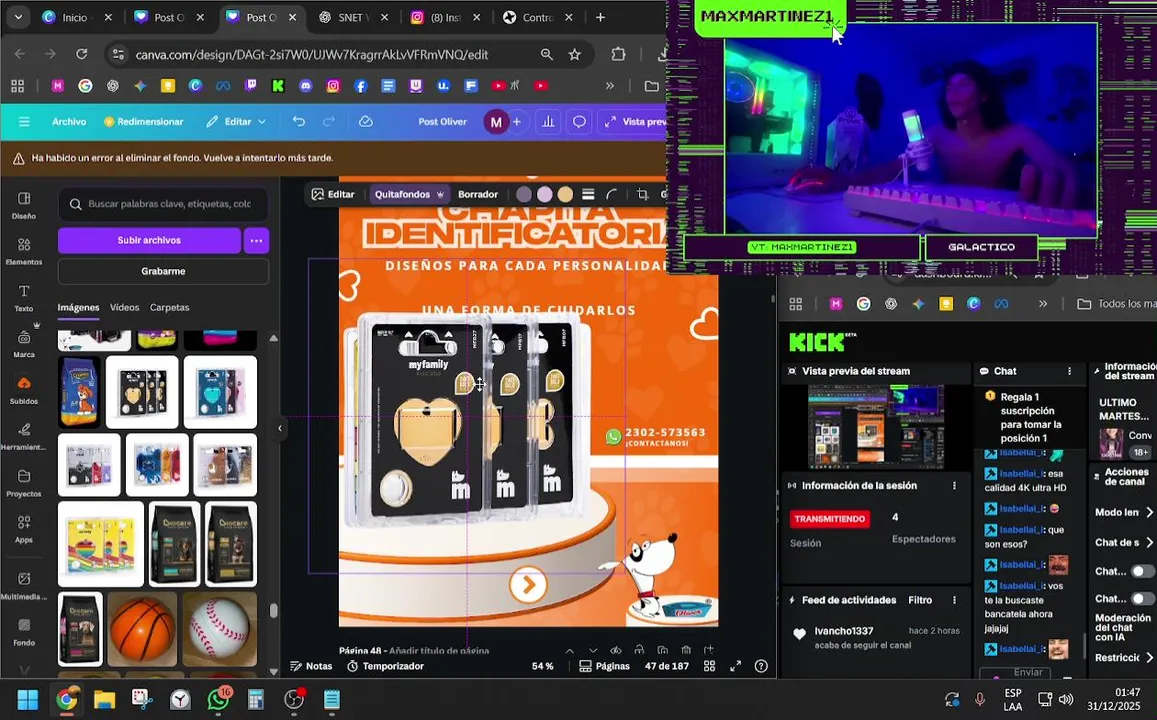The width and height of the screenshot is (1157, 720).
Task: Enter fullscreen presentation mode
Action: [735, 666]
